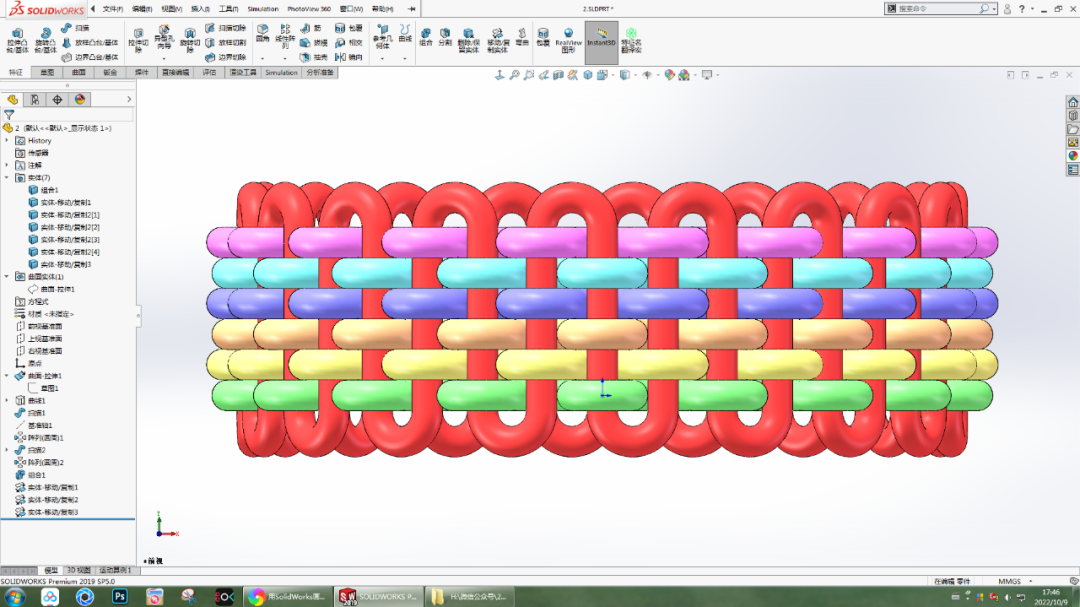The height and width of the screenshot is (607, 1080).
Task: Click the 扫描切除 swept cut tool
Action: coord(226,28)
